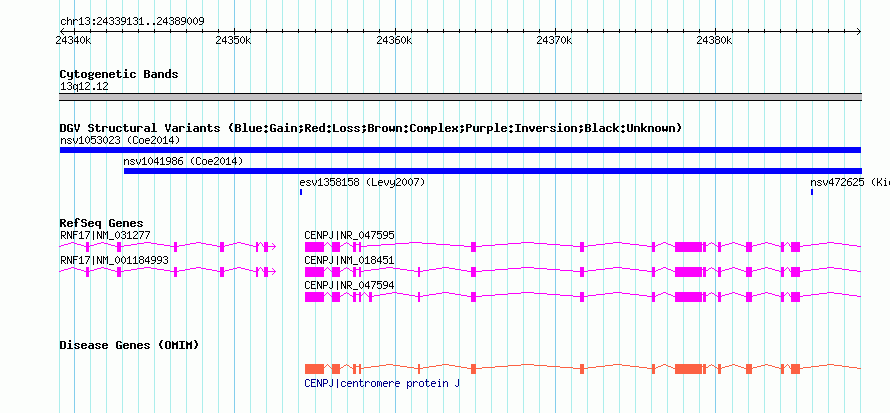Image resolution: width=890 pixels, height=413 pixels.
Task: Click the large orange OMIM CENPJ exon
Action: click(688, 369)
